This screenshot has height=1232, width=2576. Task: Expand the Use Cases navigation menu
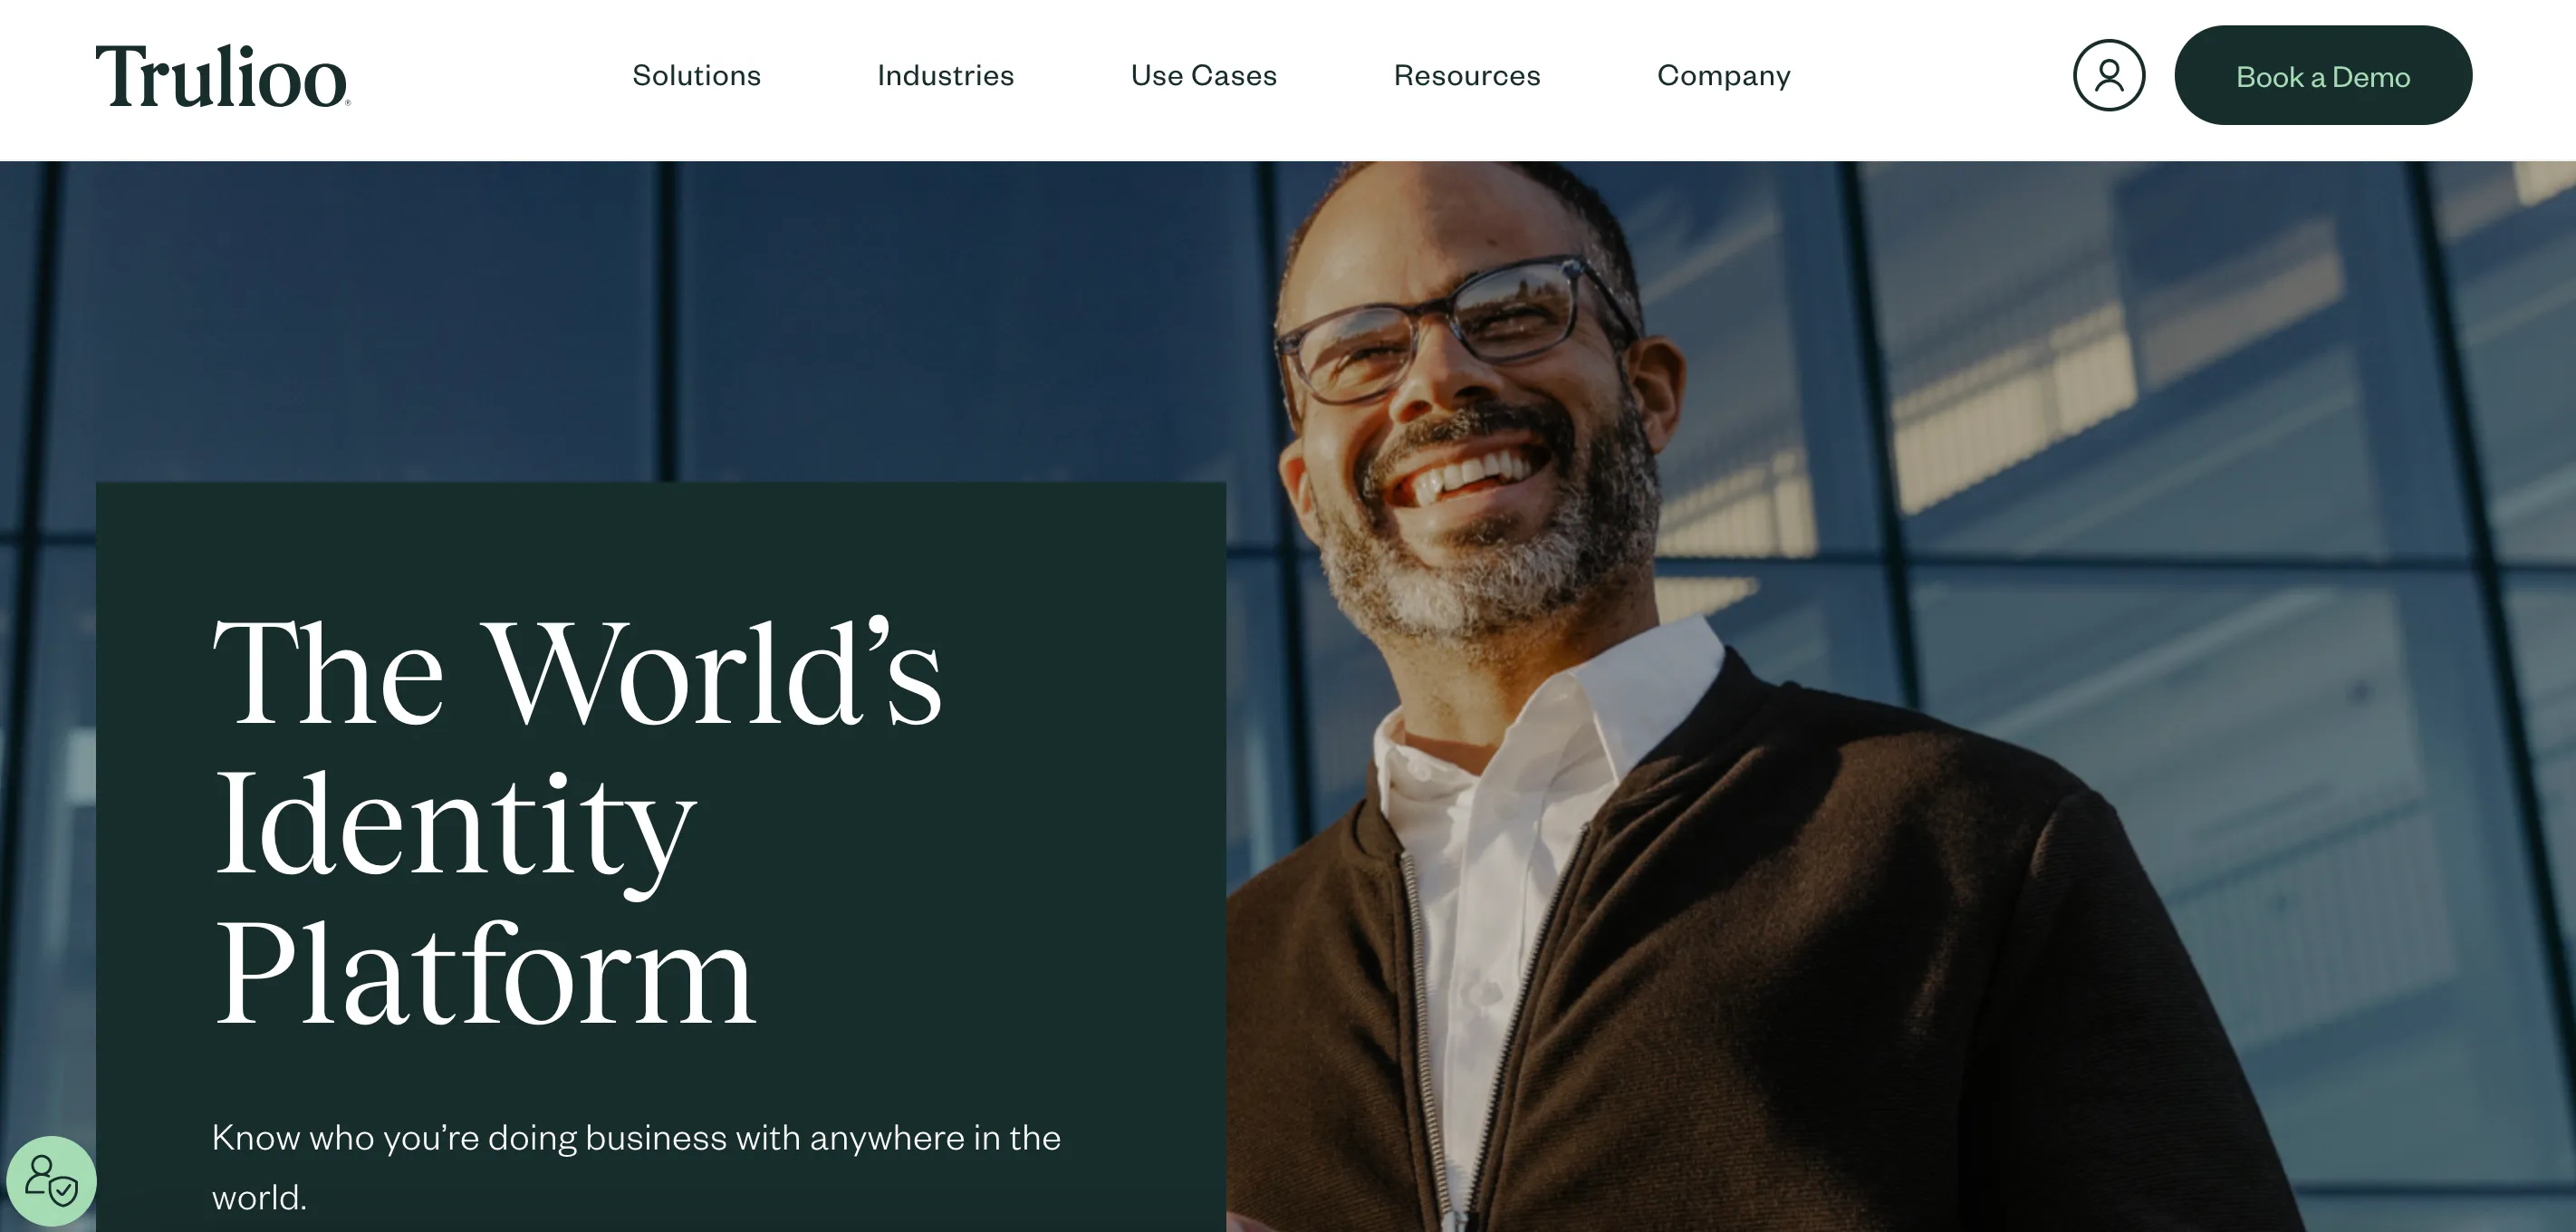(x=1203, y=76)
